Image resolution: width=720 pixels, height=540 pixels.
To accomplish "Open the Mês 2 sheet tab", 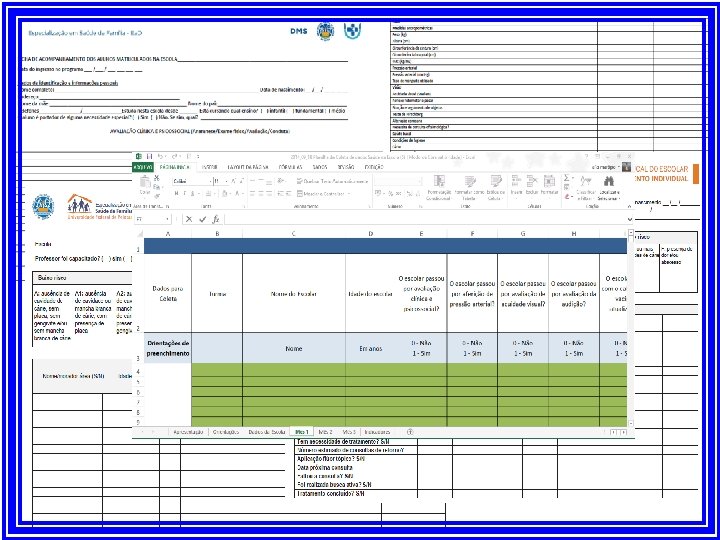I will coord(326,432).
